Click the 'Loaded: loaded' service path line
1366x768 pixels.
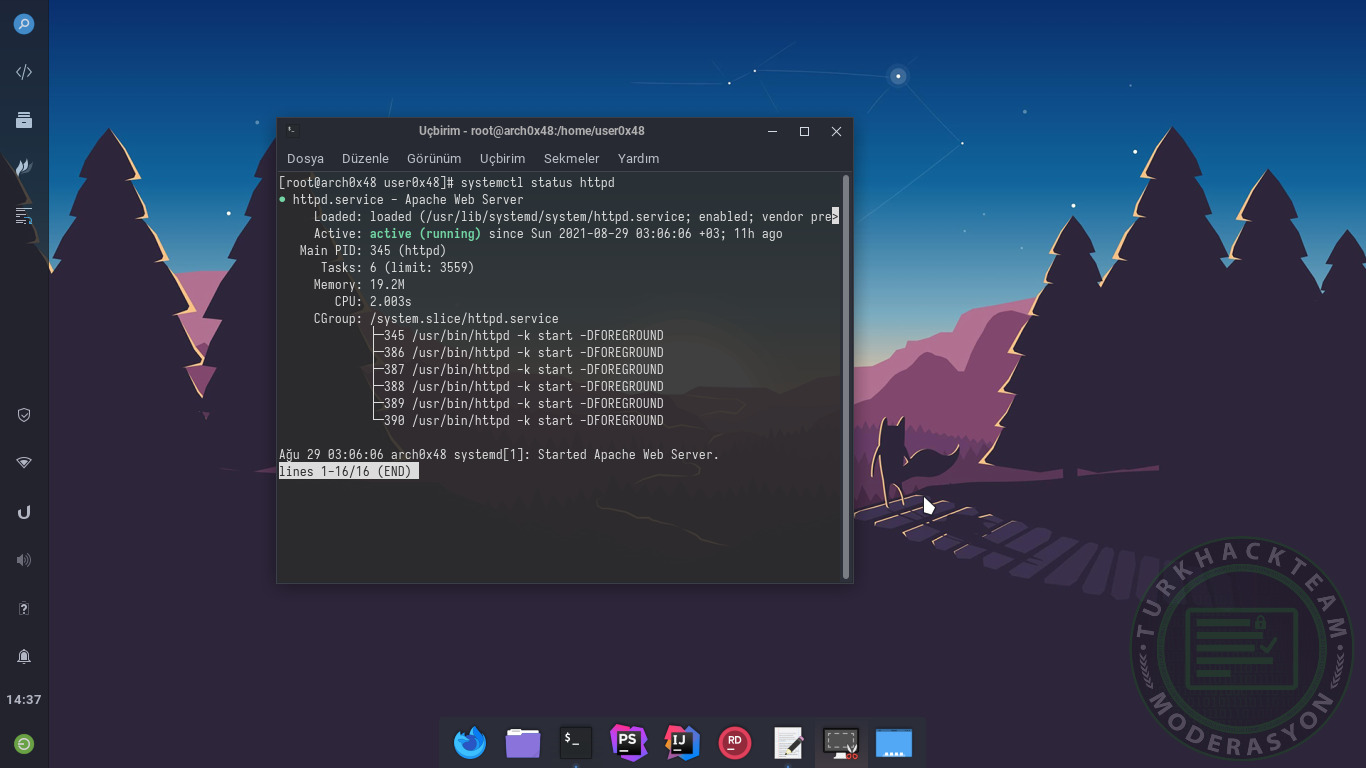pos(576,217)
